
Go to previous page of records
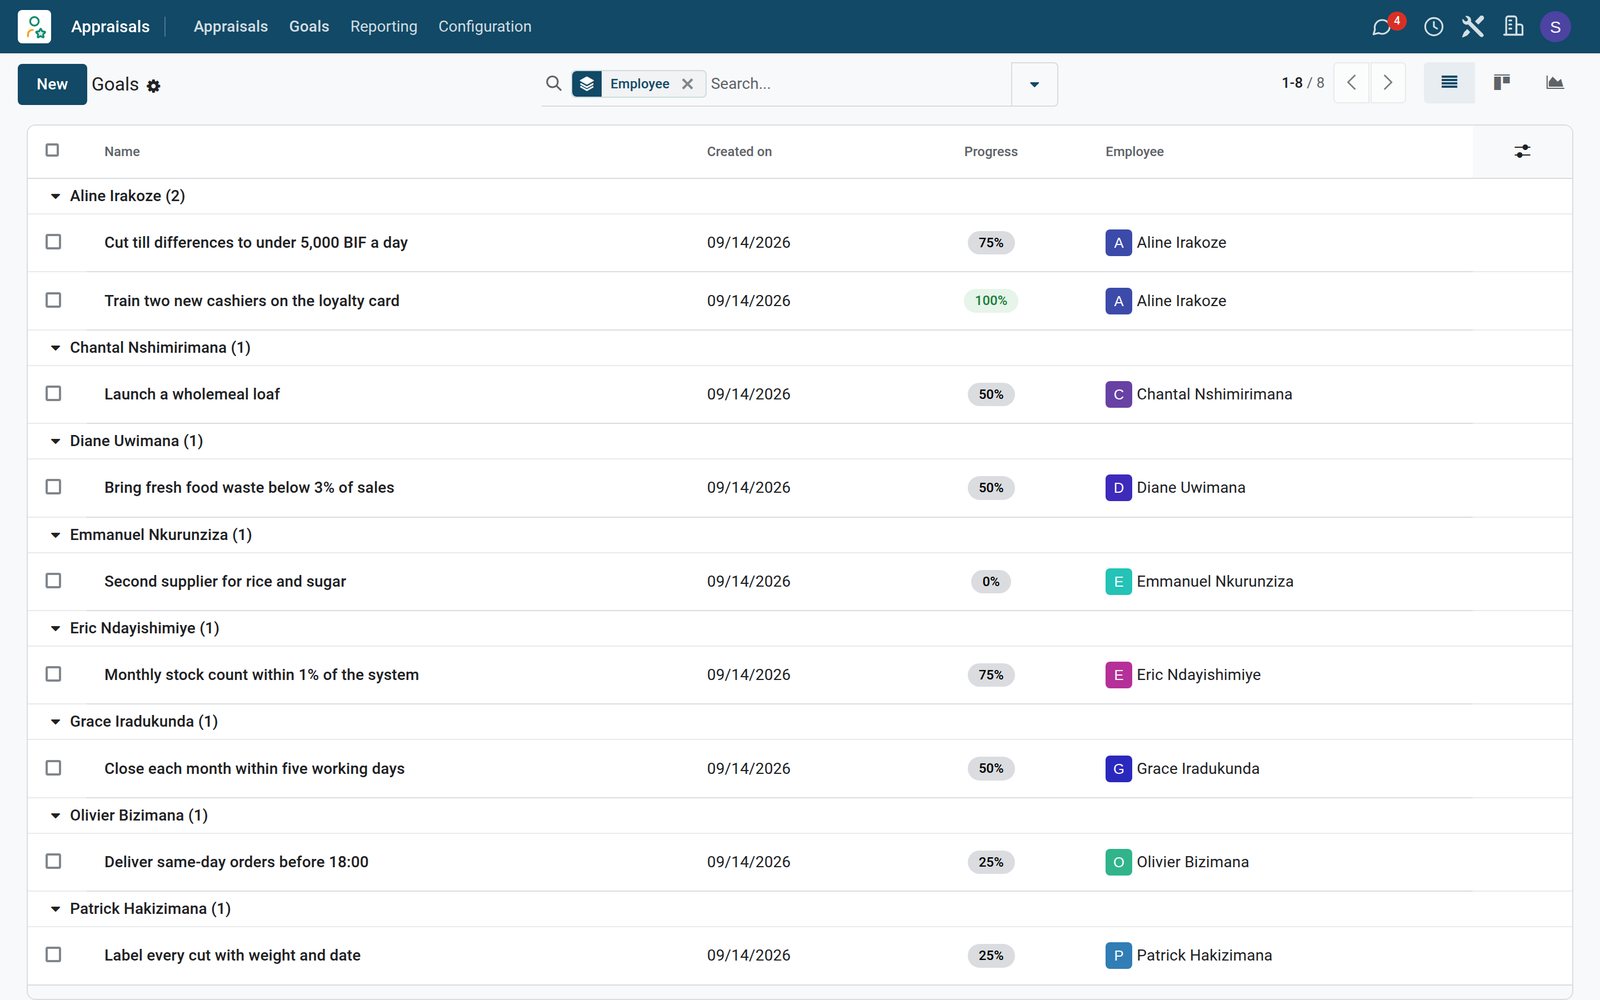(1351, 83)
